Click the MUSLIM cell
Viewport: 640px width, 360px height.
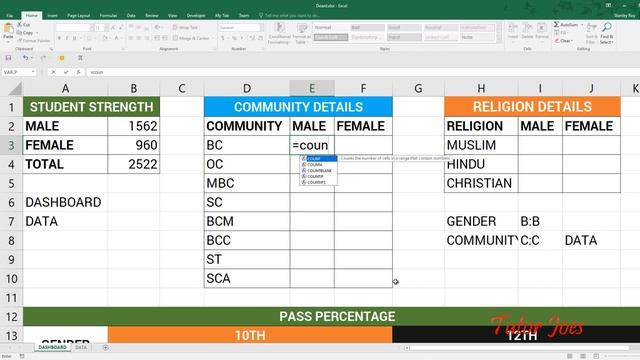pos(481,145)
